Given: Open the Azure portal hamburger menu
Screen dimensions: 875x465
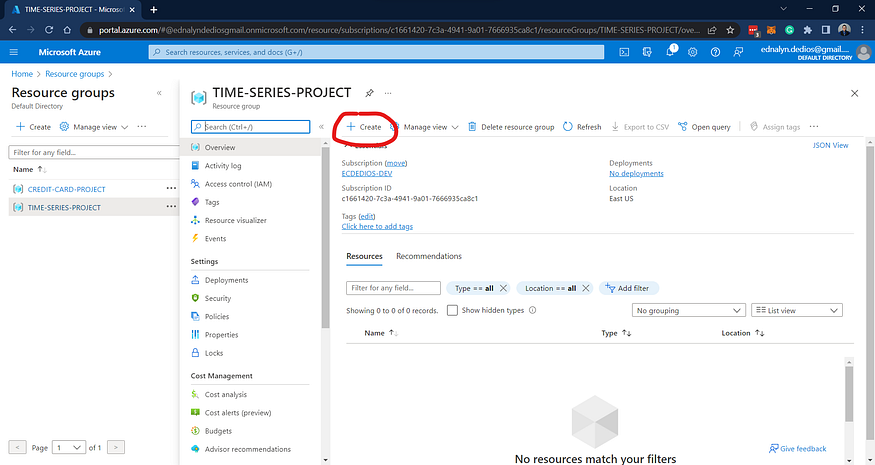Looking at the screenshot, I should [14, 52].
